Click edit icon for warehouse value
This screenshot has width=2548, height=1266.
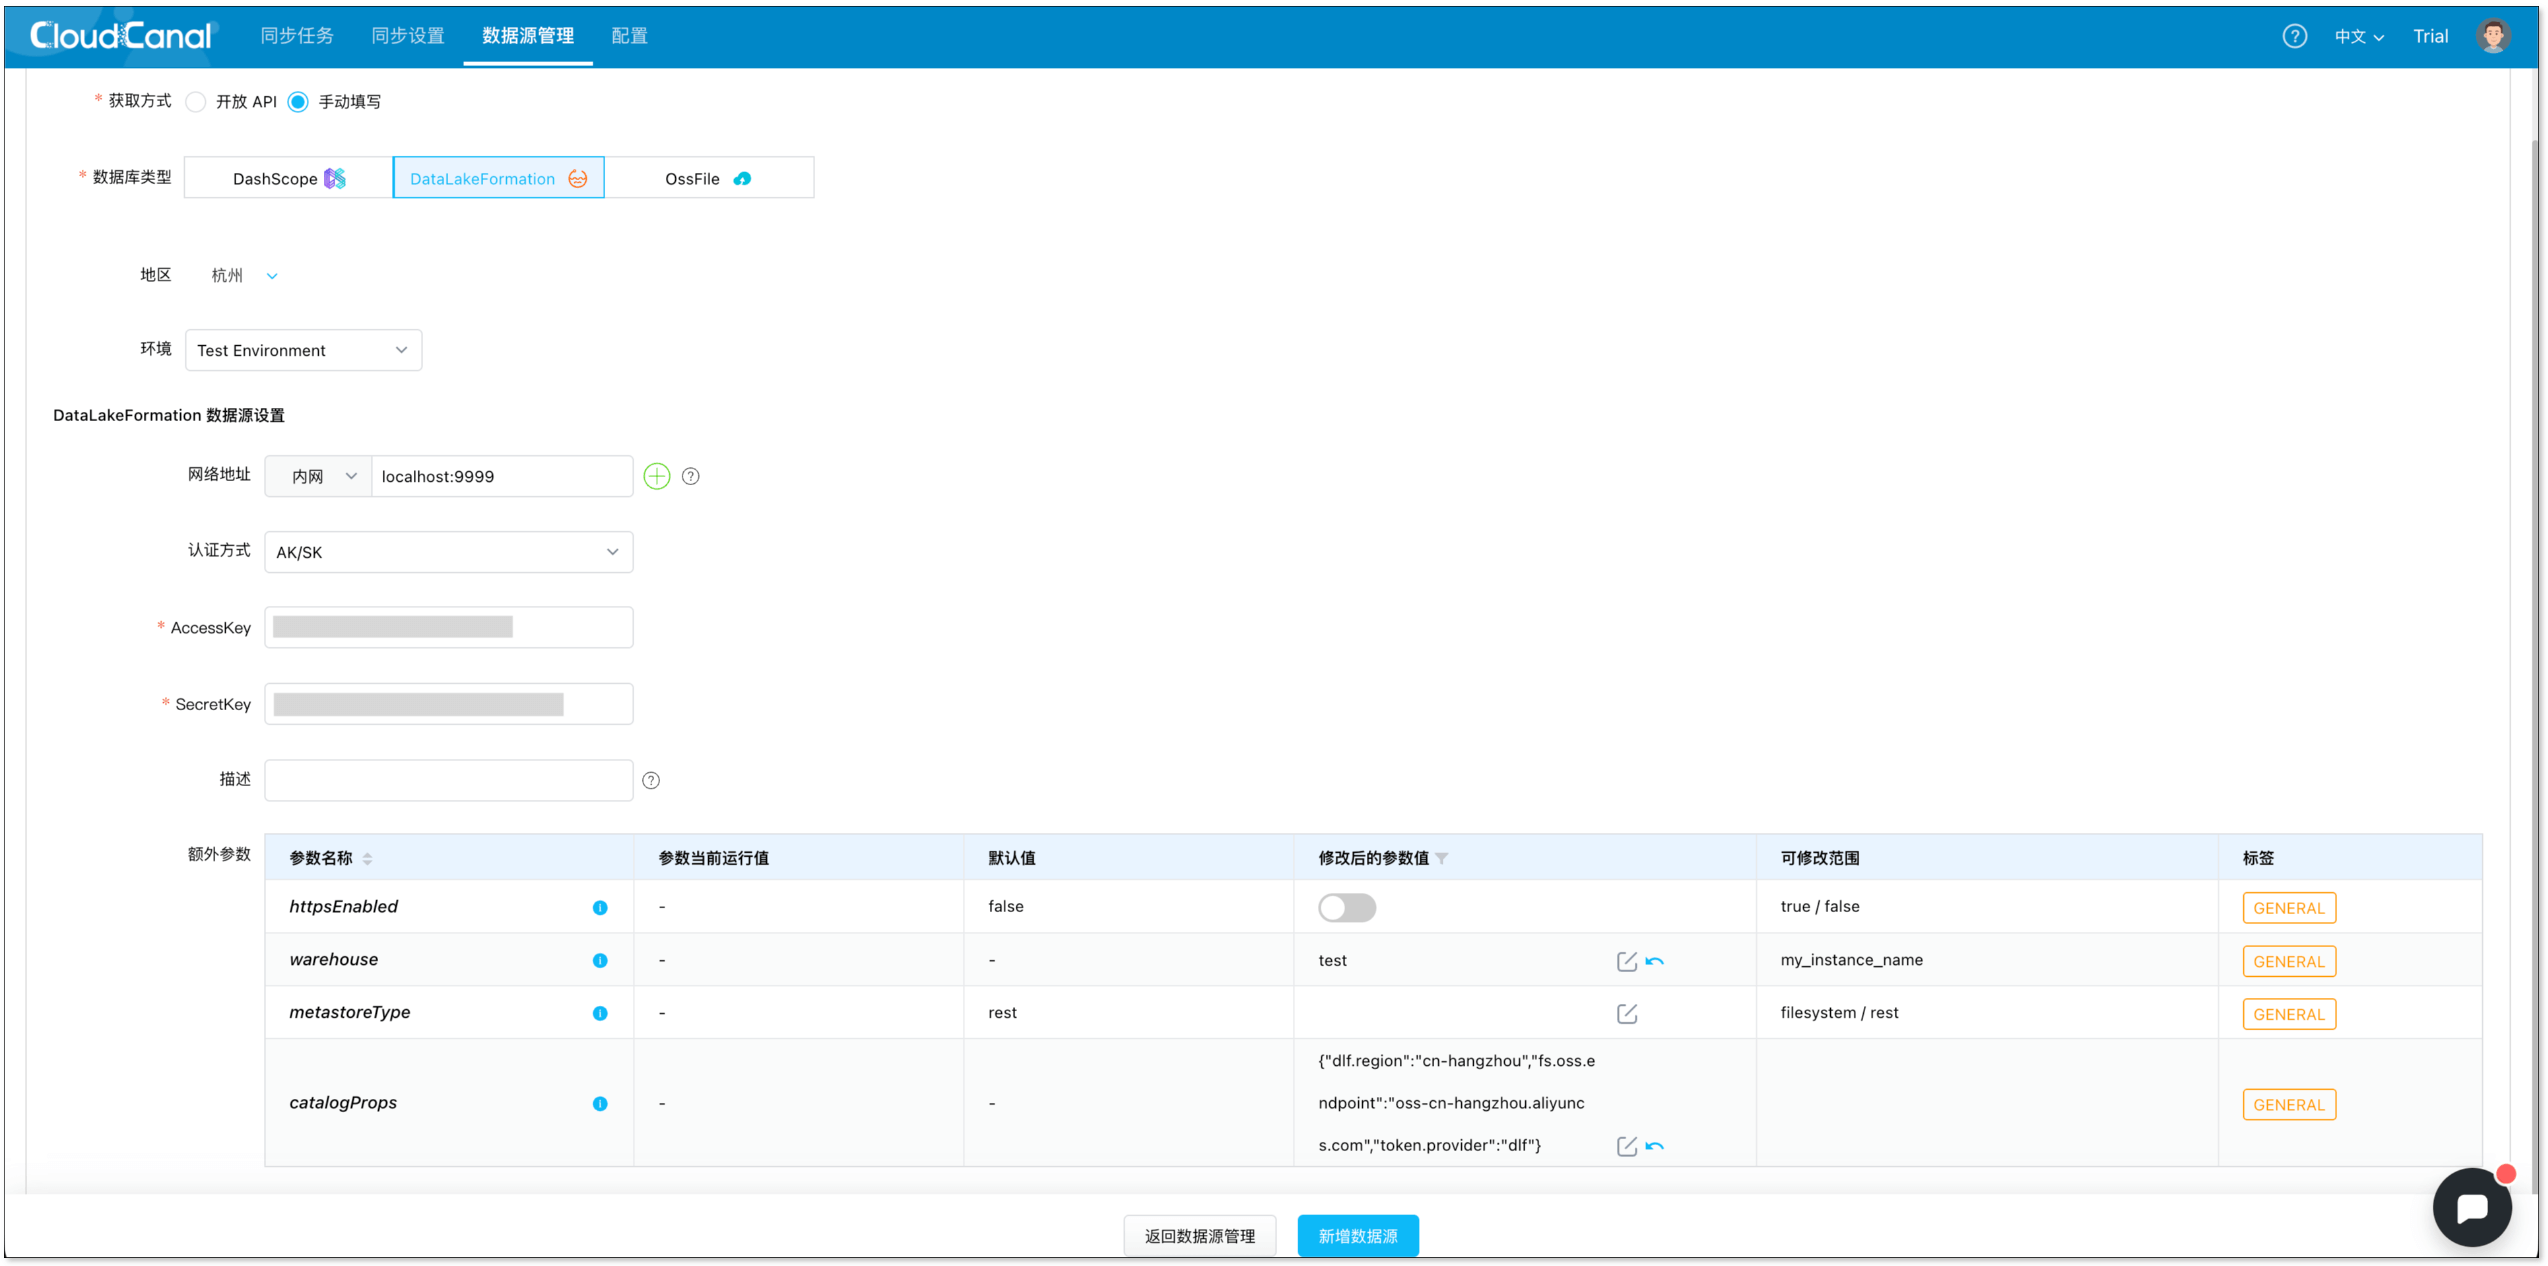coord(1626,961)
